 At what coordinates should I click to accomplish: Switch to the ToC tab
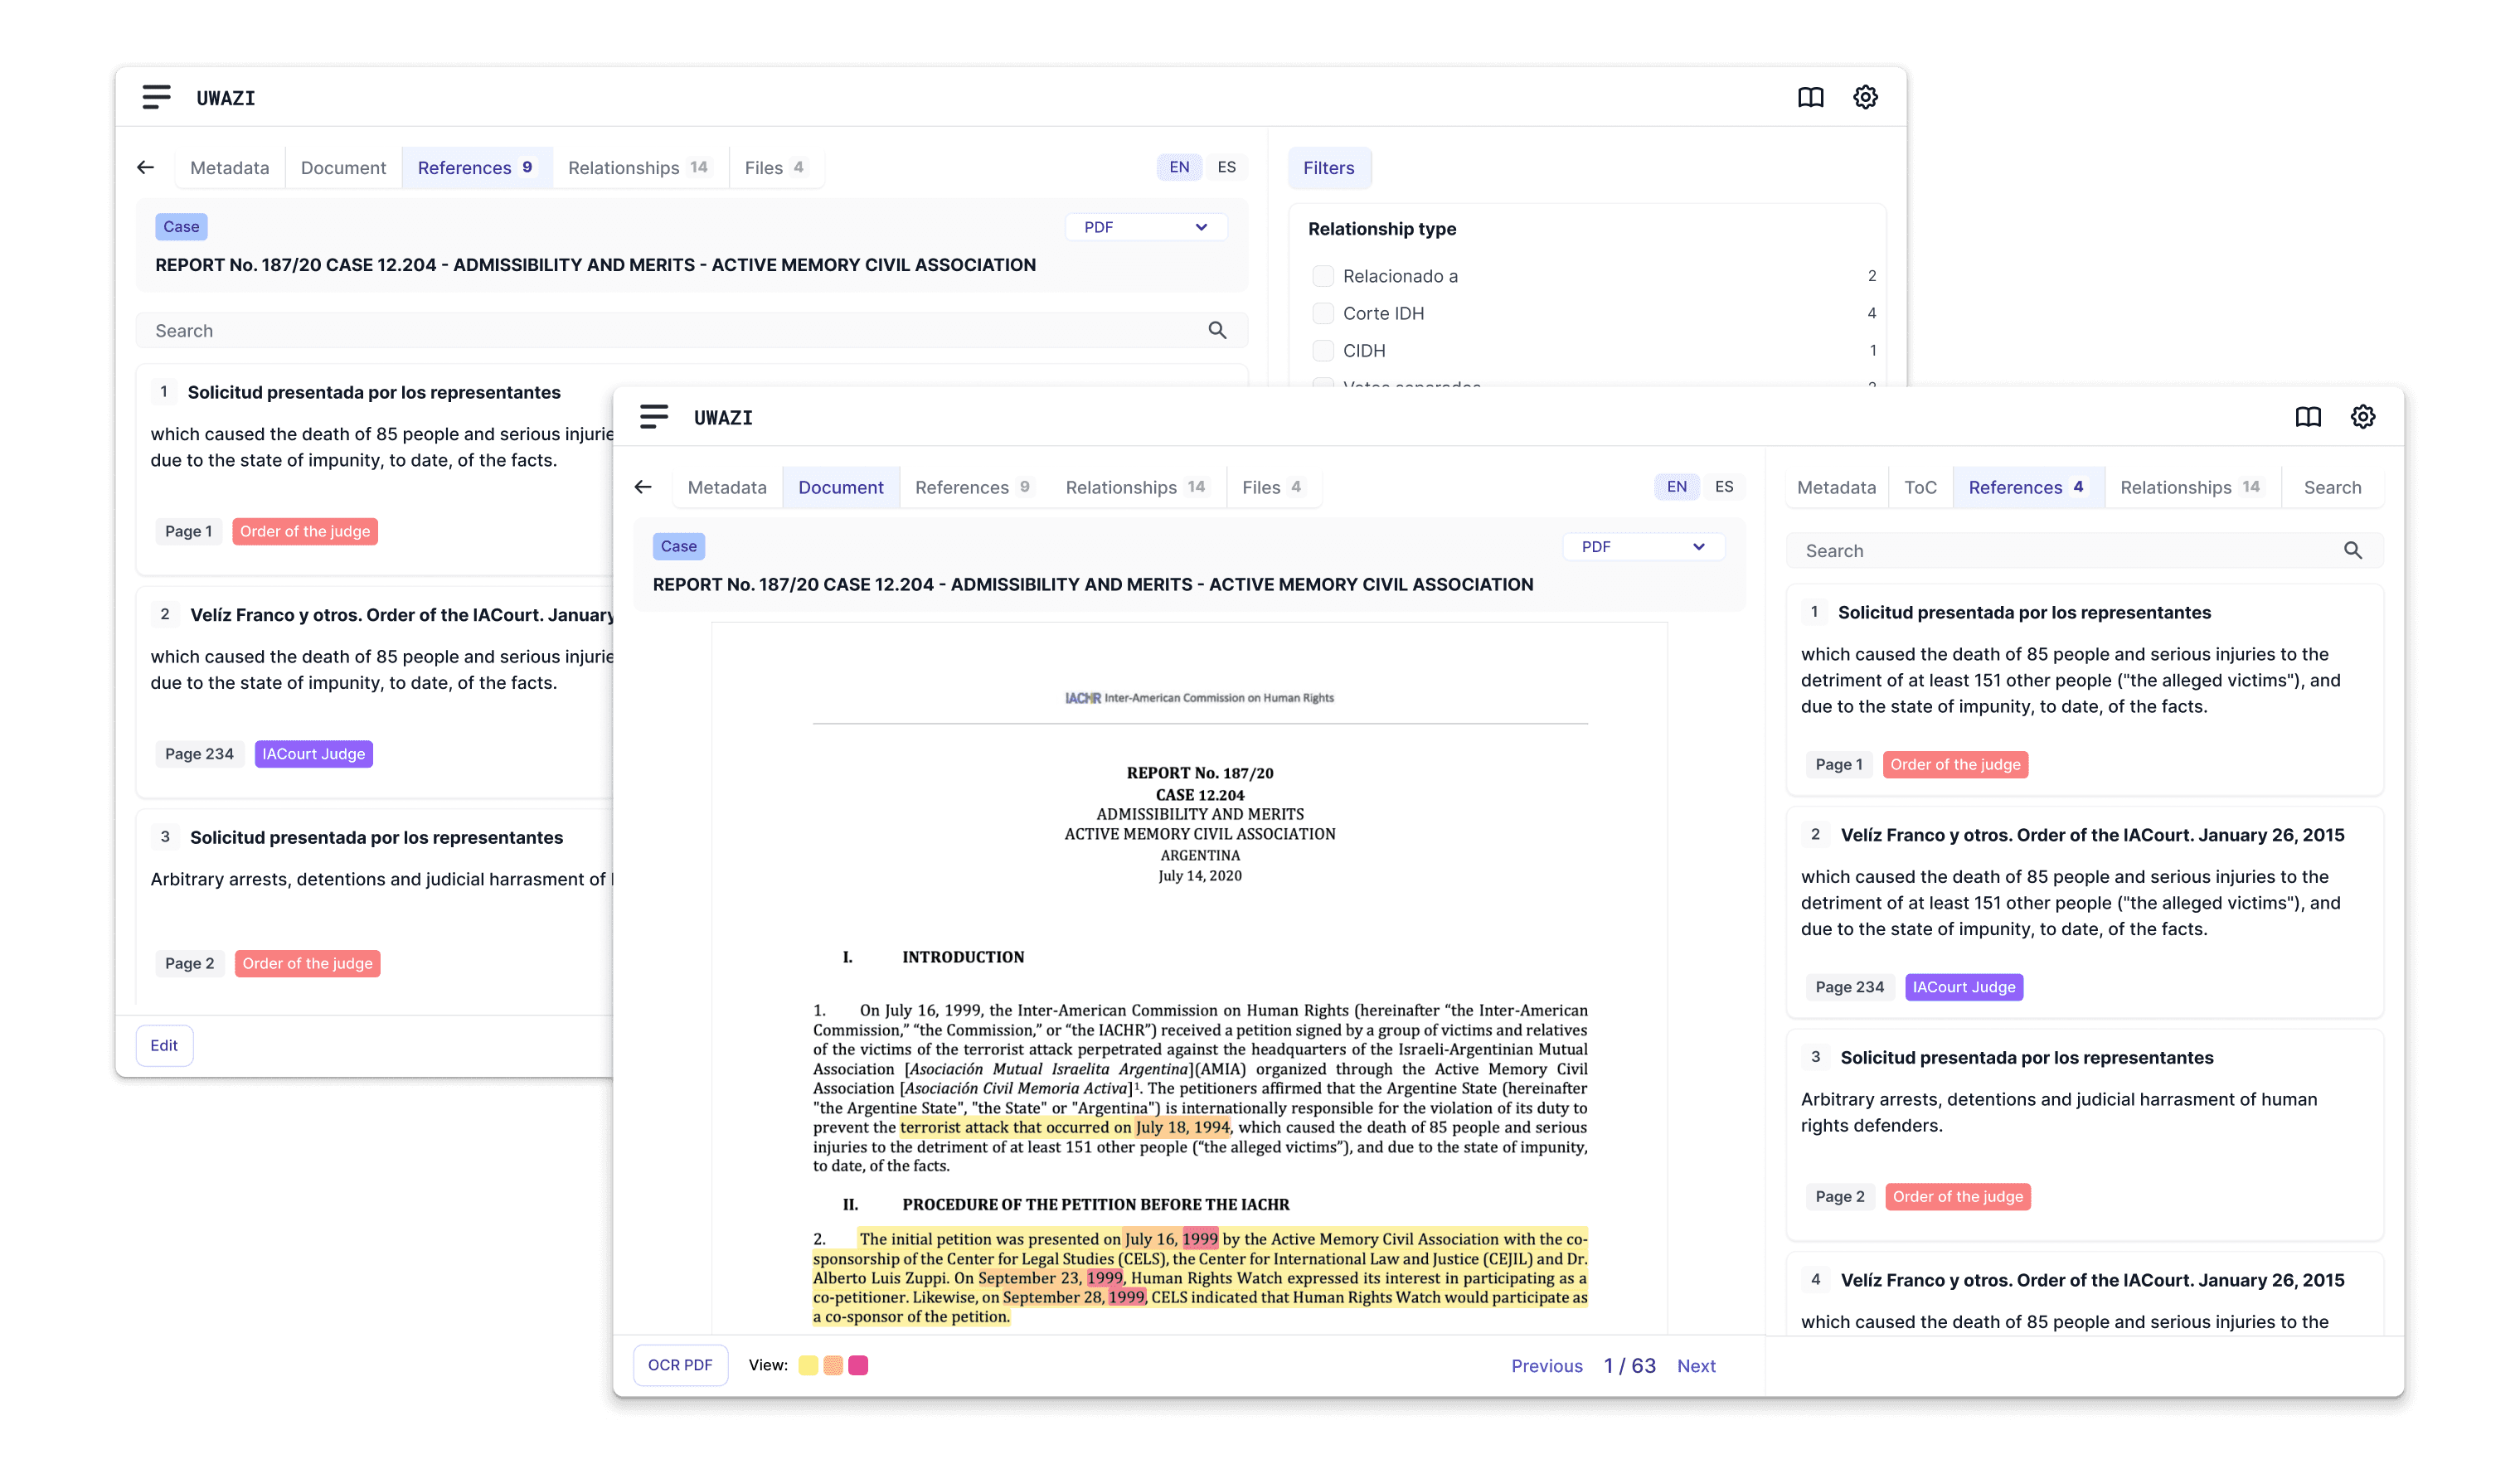(1920, 487)
